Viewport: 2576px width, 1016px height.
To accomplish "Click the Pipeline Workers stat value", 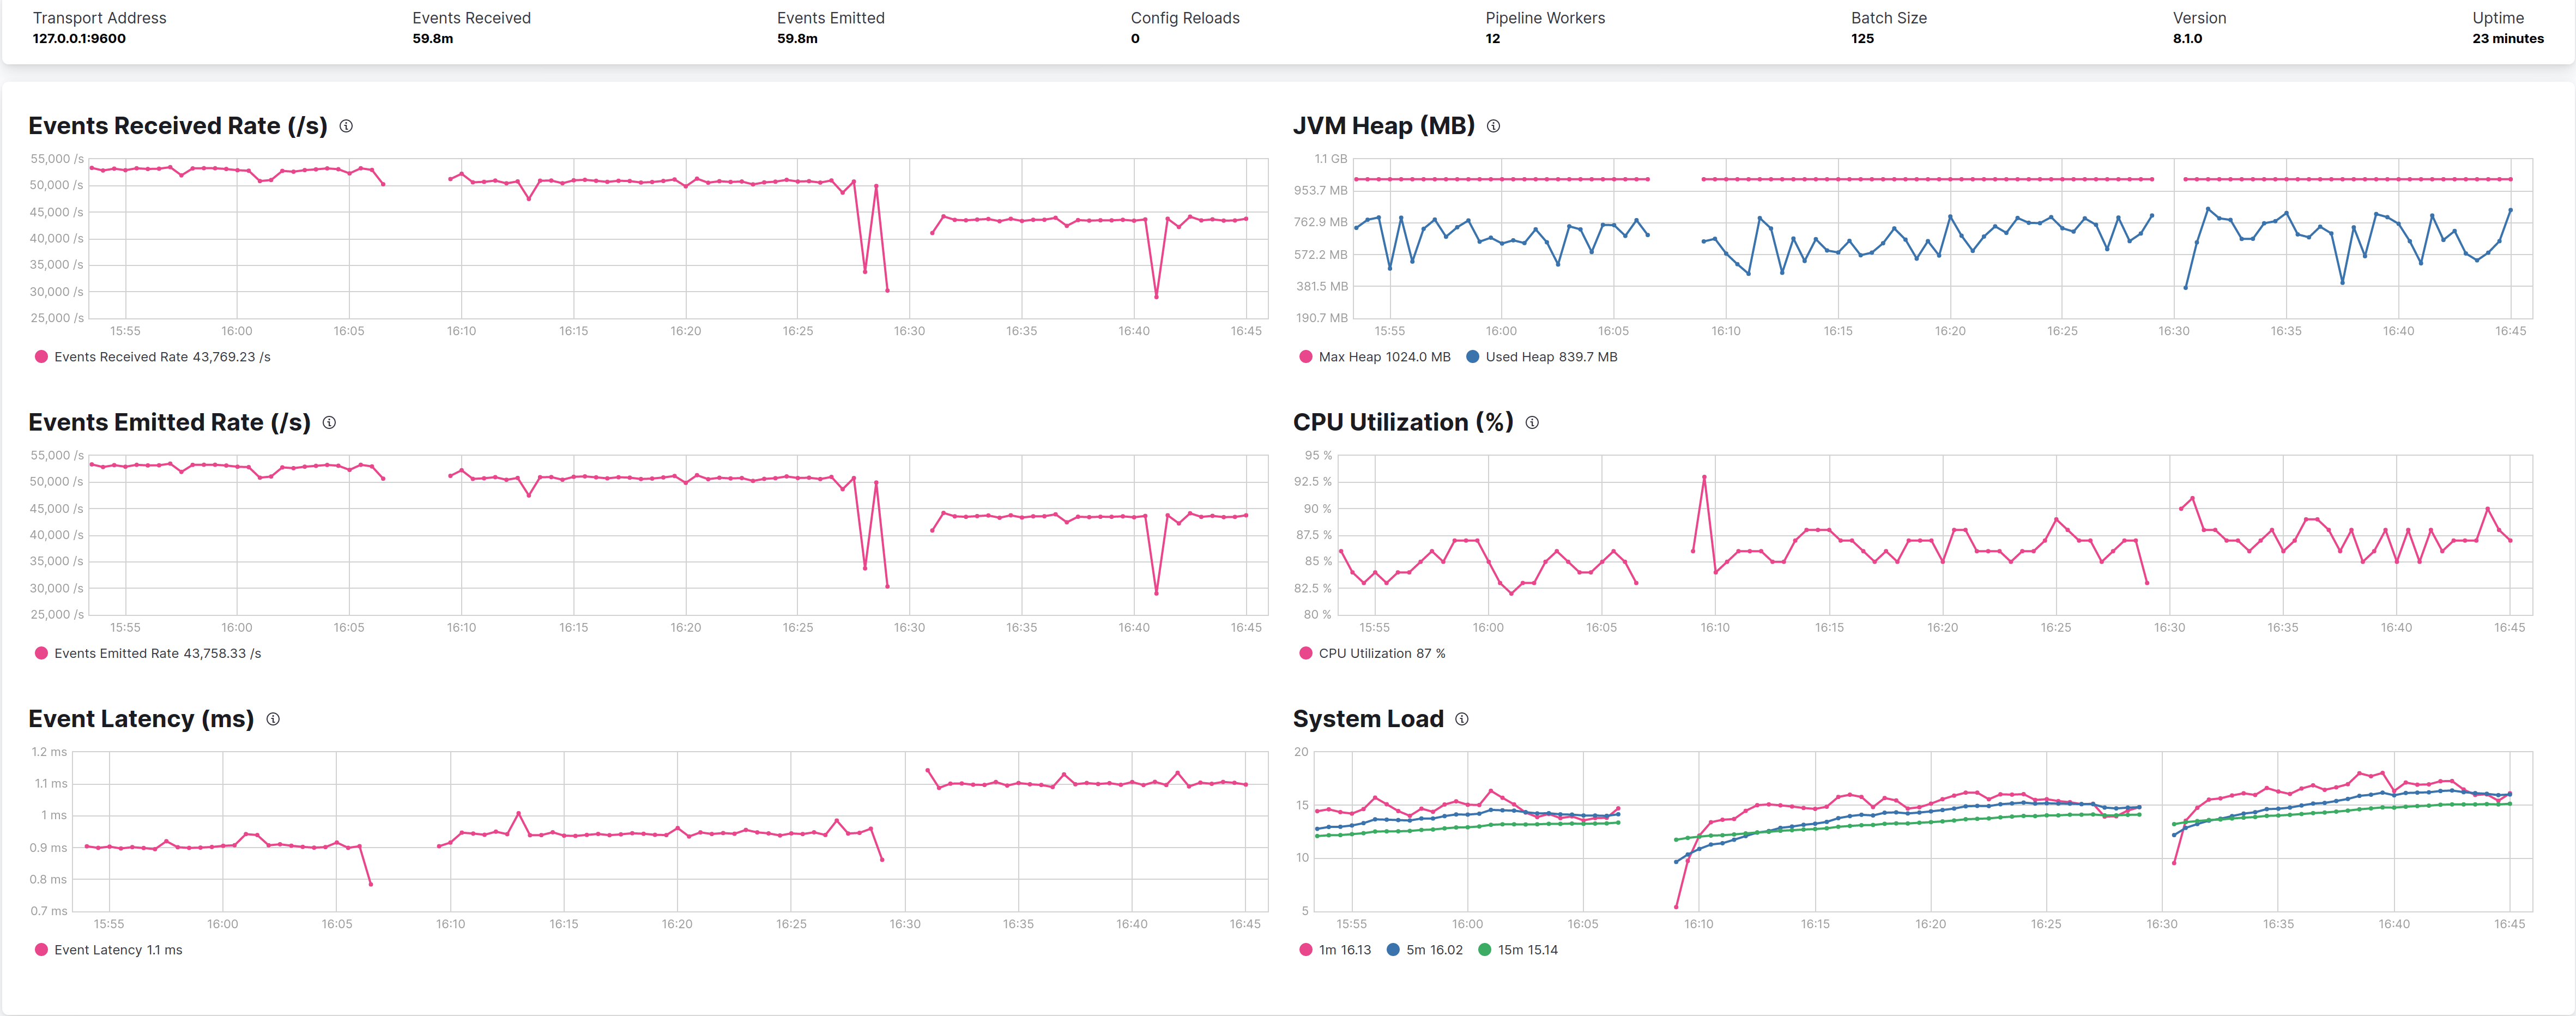I will click(x=1492, y=39).
